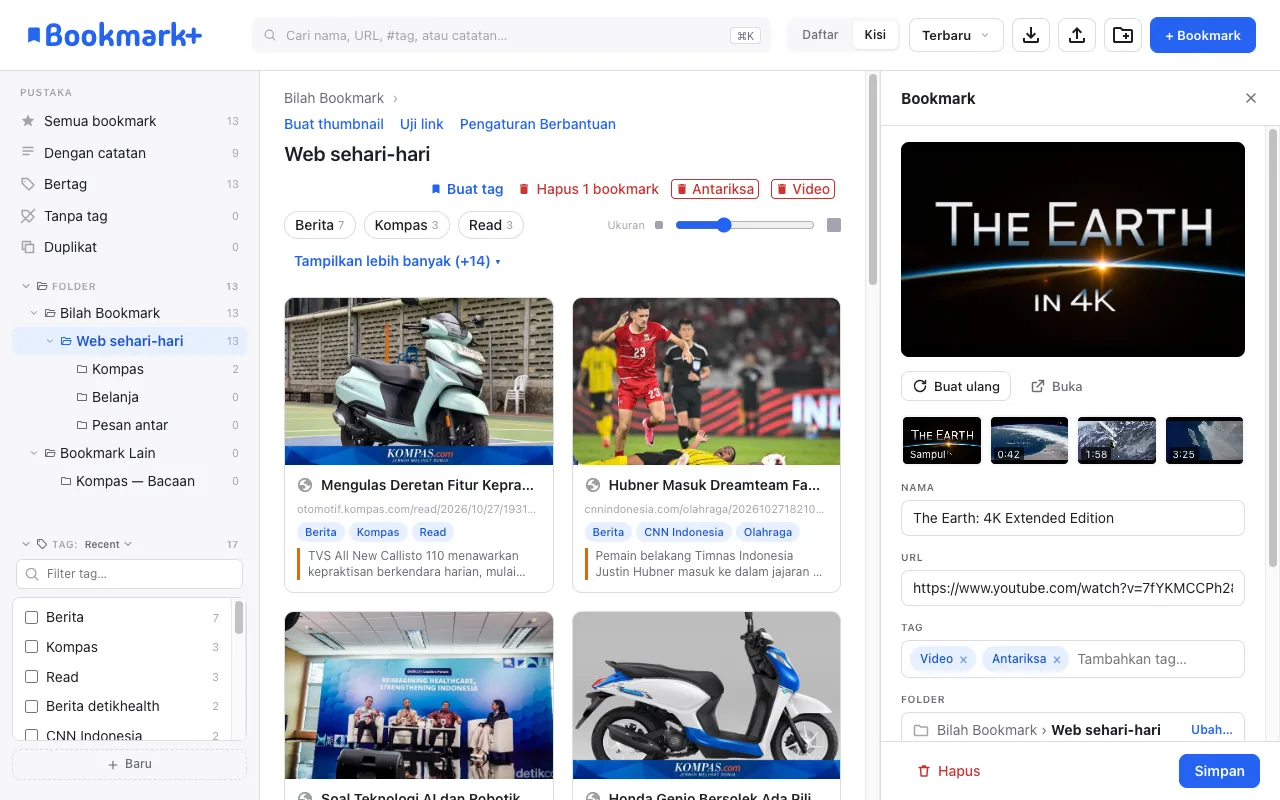Click the Uji link option

422,124
